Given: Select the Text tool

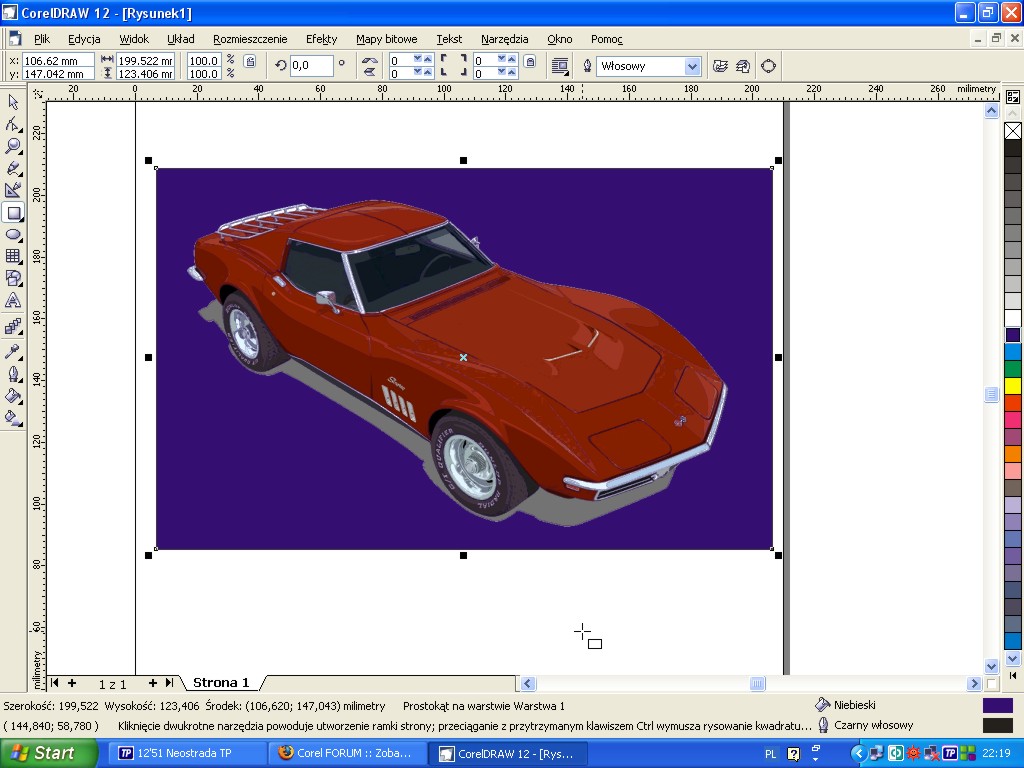Looking at the screenshot, I should (x=13, y=300).
